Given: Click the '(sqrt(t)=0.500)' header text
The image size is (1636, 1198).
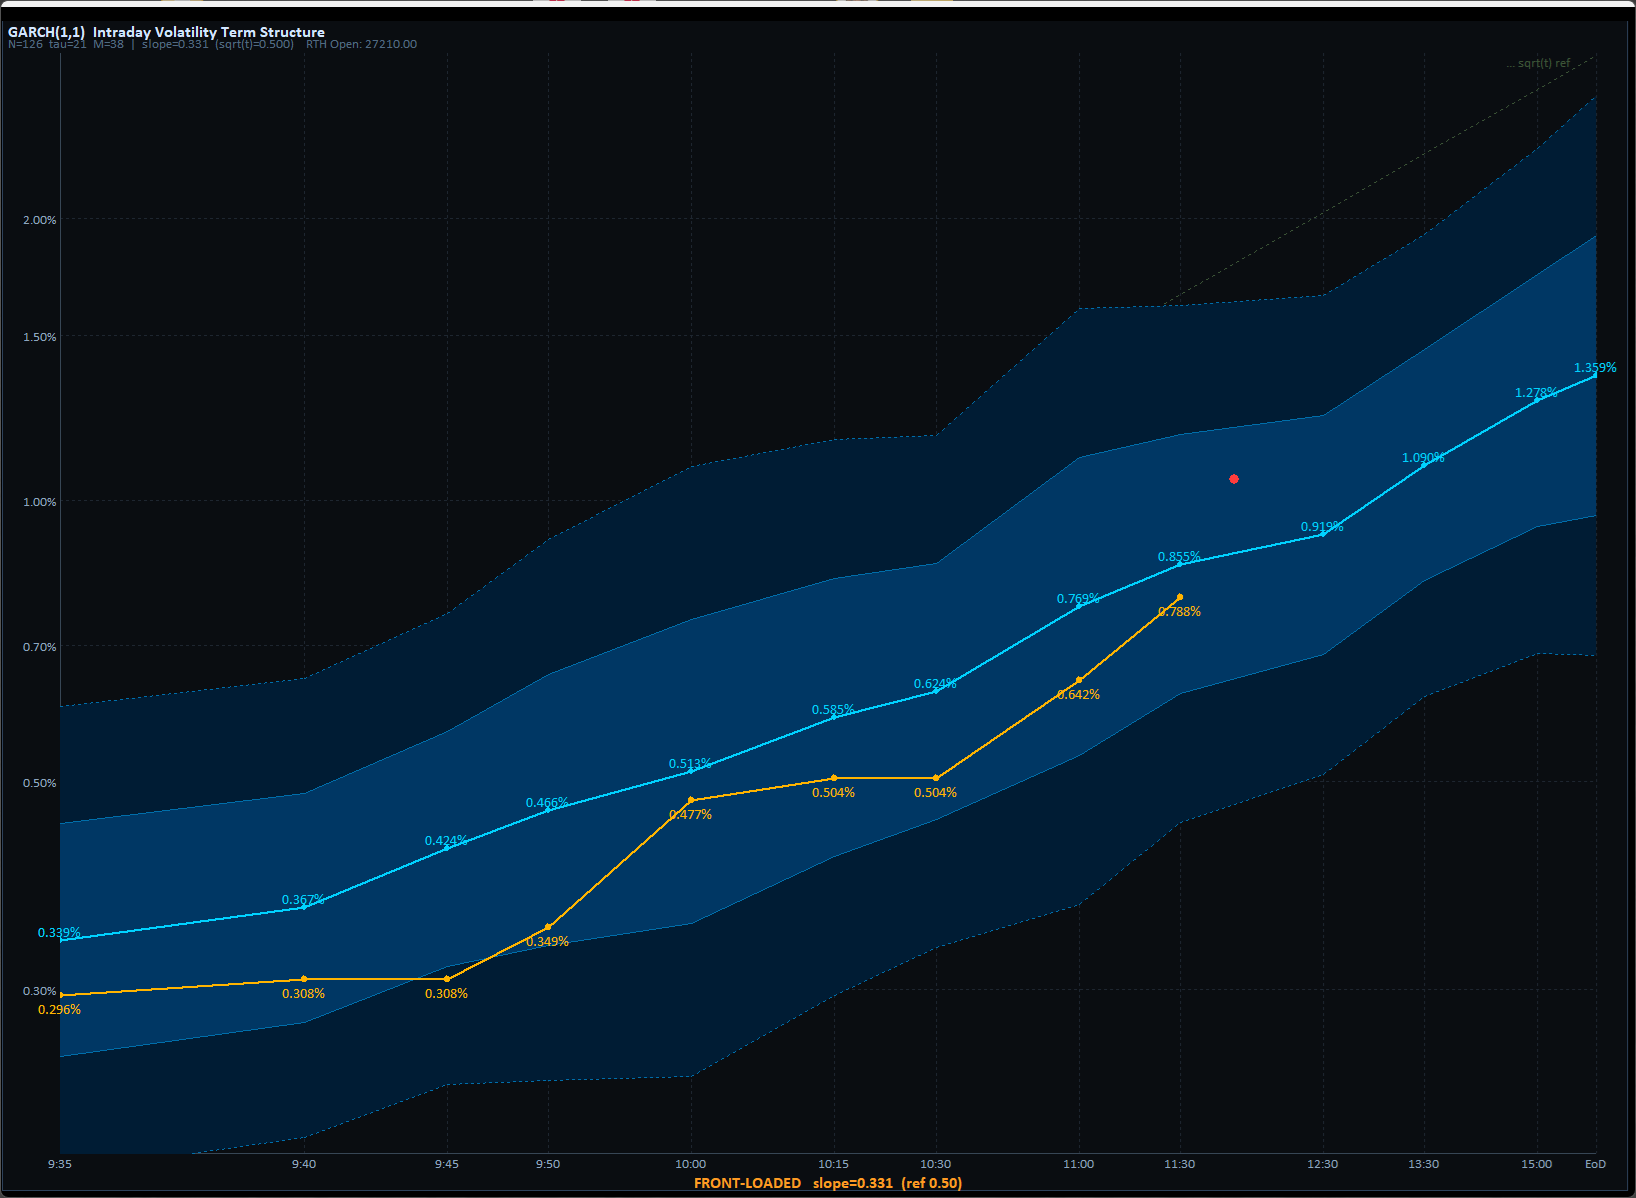Looking at the screenshot, I should [255, 44].
